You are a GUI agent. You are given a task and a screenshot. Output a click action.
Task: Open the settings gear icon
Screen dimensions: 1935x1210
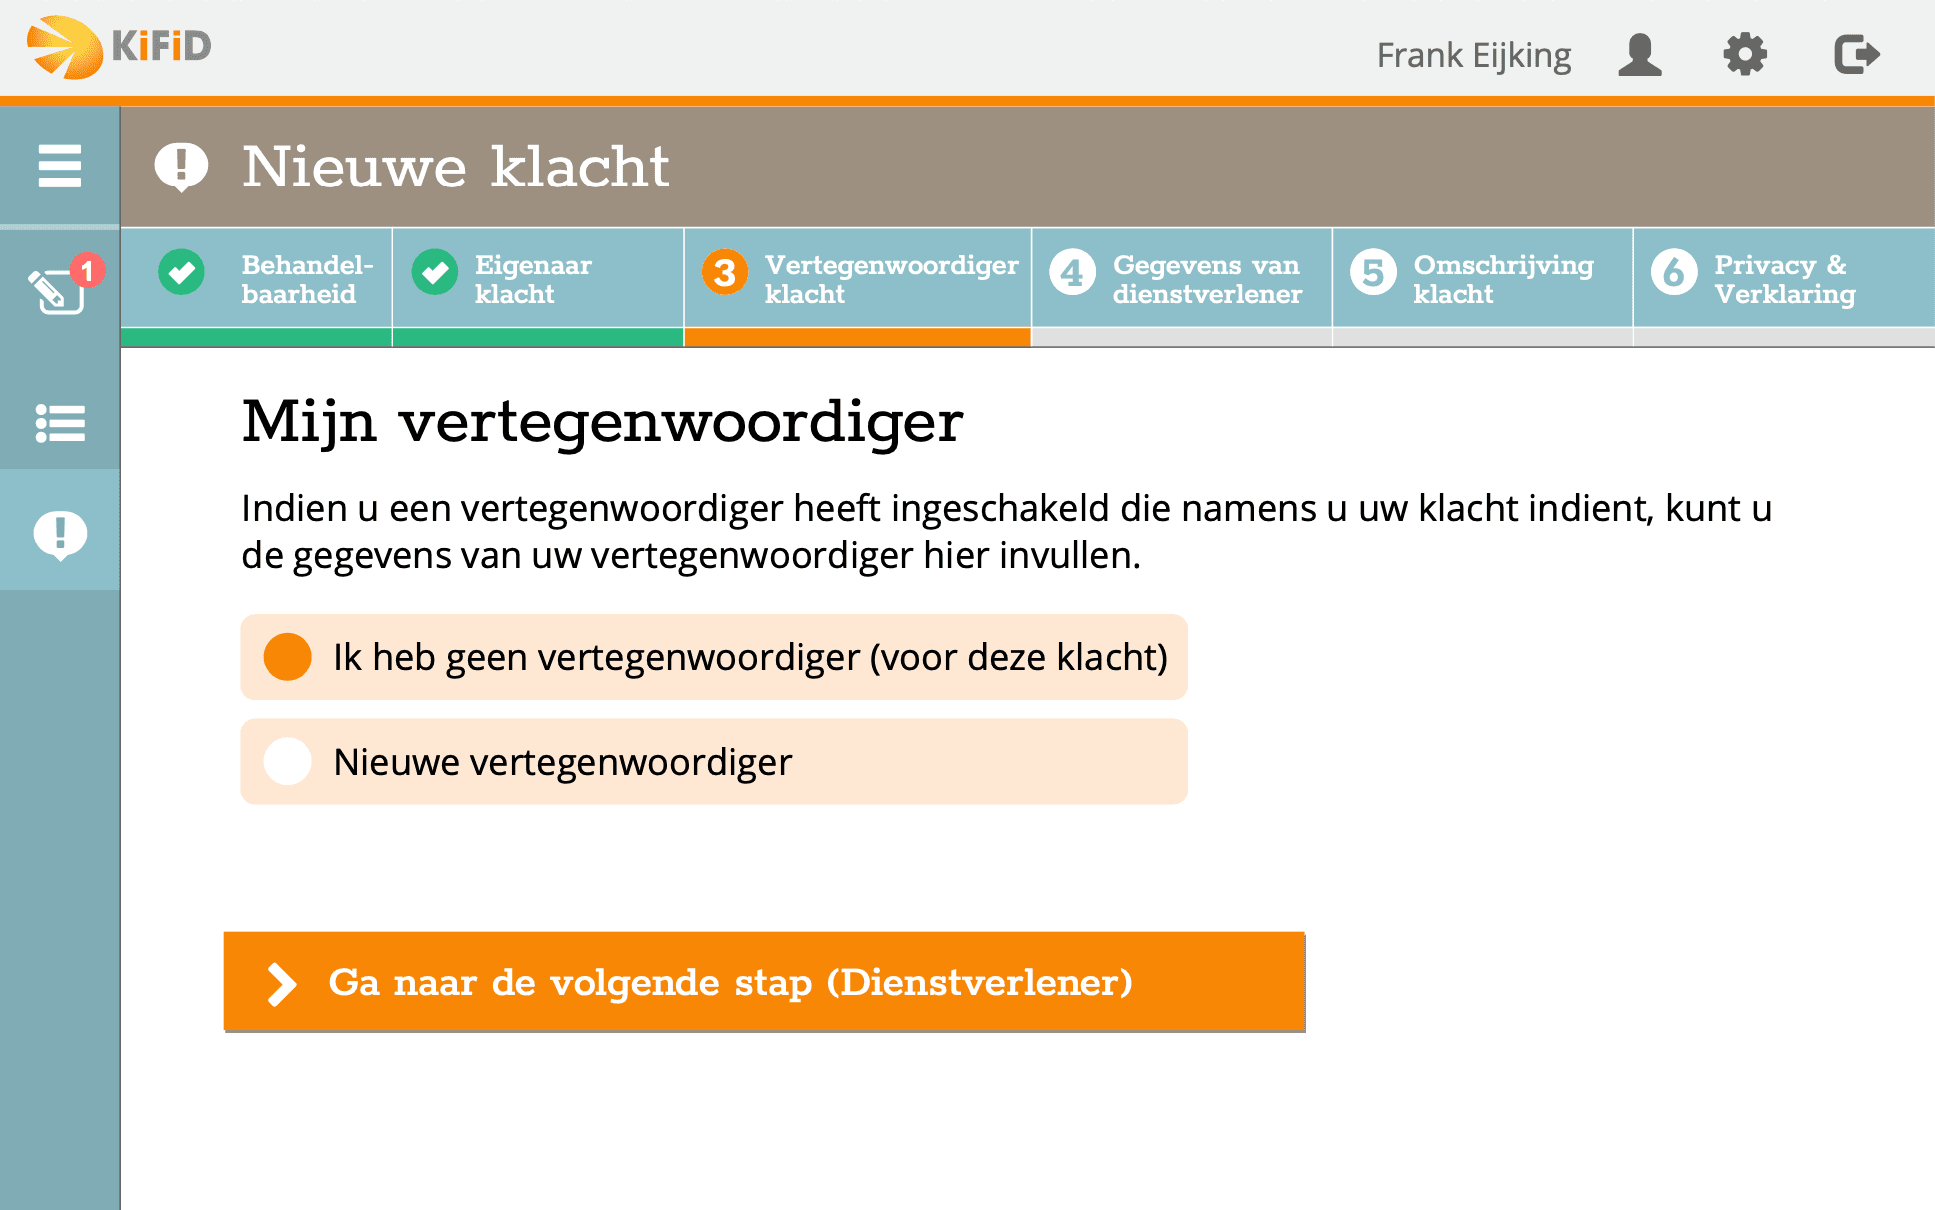1746,55
